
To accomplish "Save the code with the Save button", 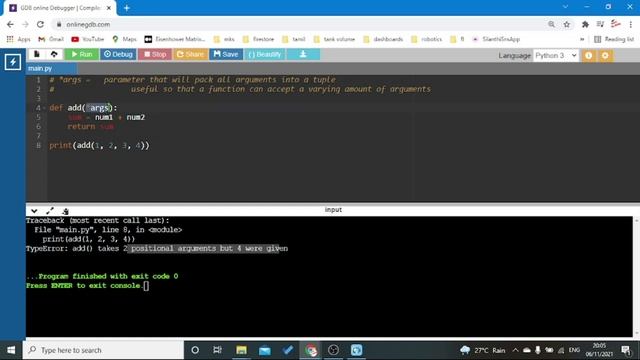I will pos(226,54).
